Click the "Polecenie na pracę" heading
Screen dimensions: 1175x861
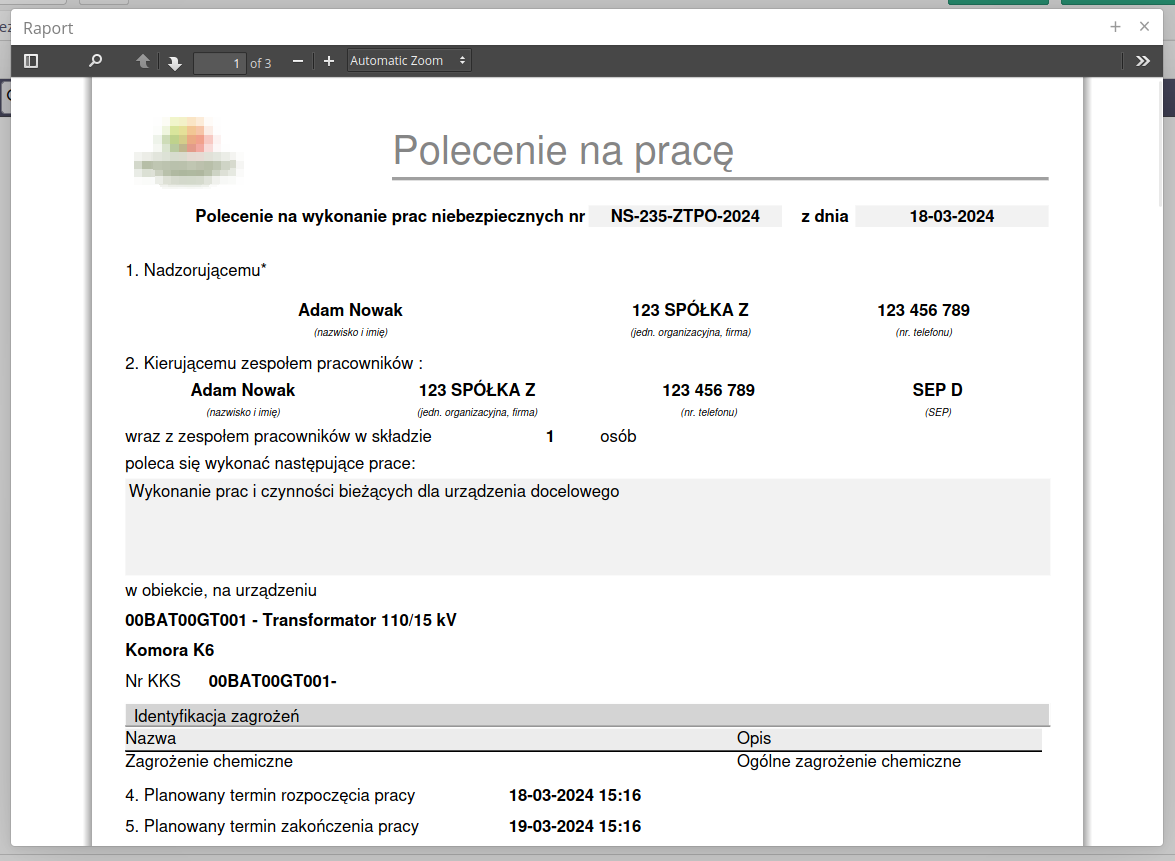(x=563, y=151)
